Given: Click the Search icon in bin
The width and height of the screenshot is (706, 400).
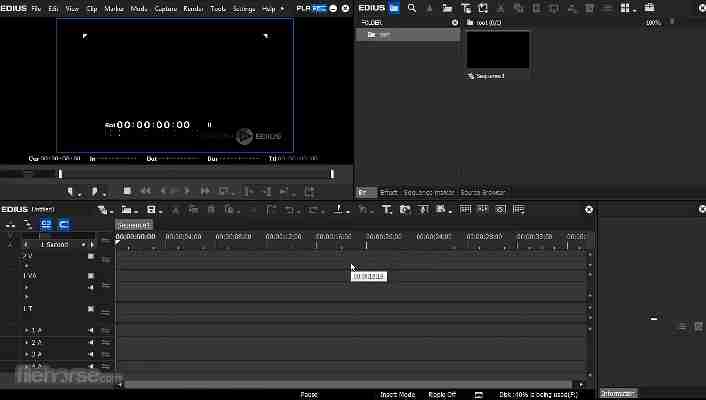Looking at the screenshot, I should 412,8.
